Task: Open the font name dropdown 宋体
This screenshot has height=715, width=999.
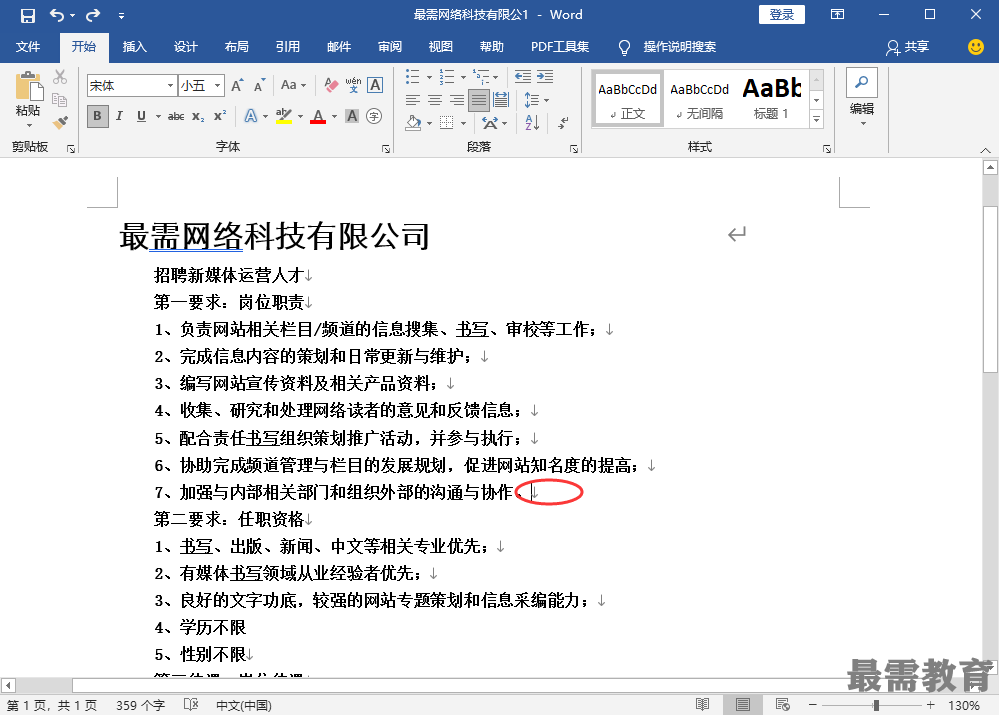Action: click(170, 85)
